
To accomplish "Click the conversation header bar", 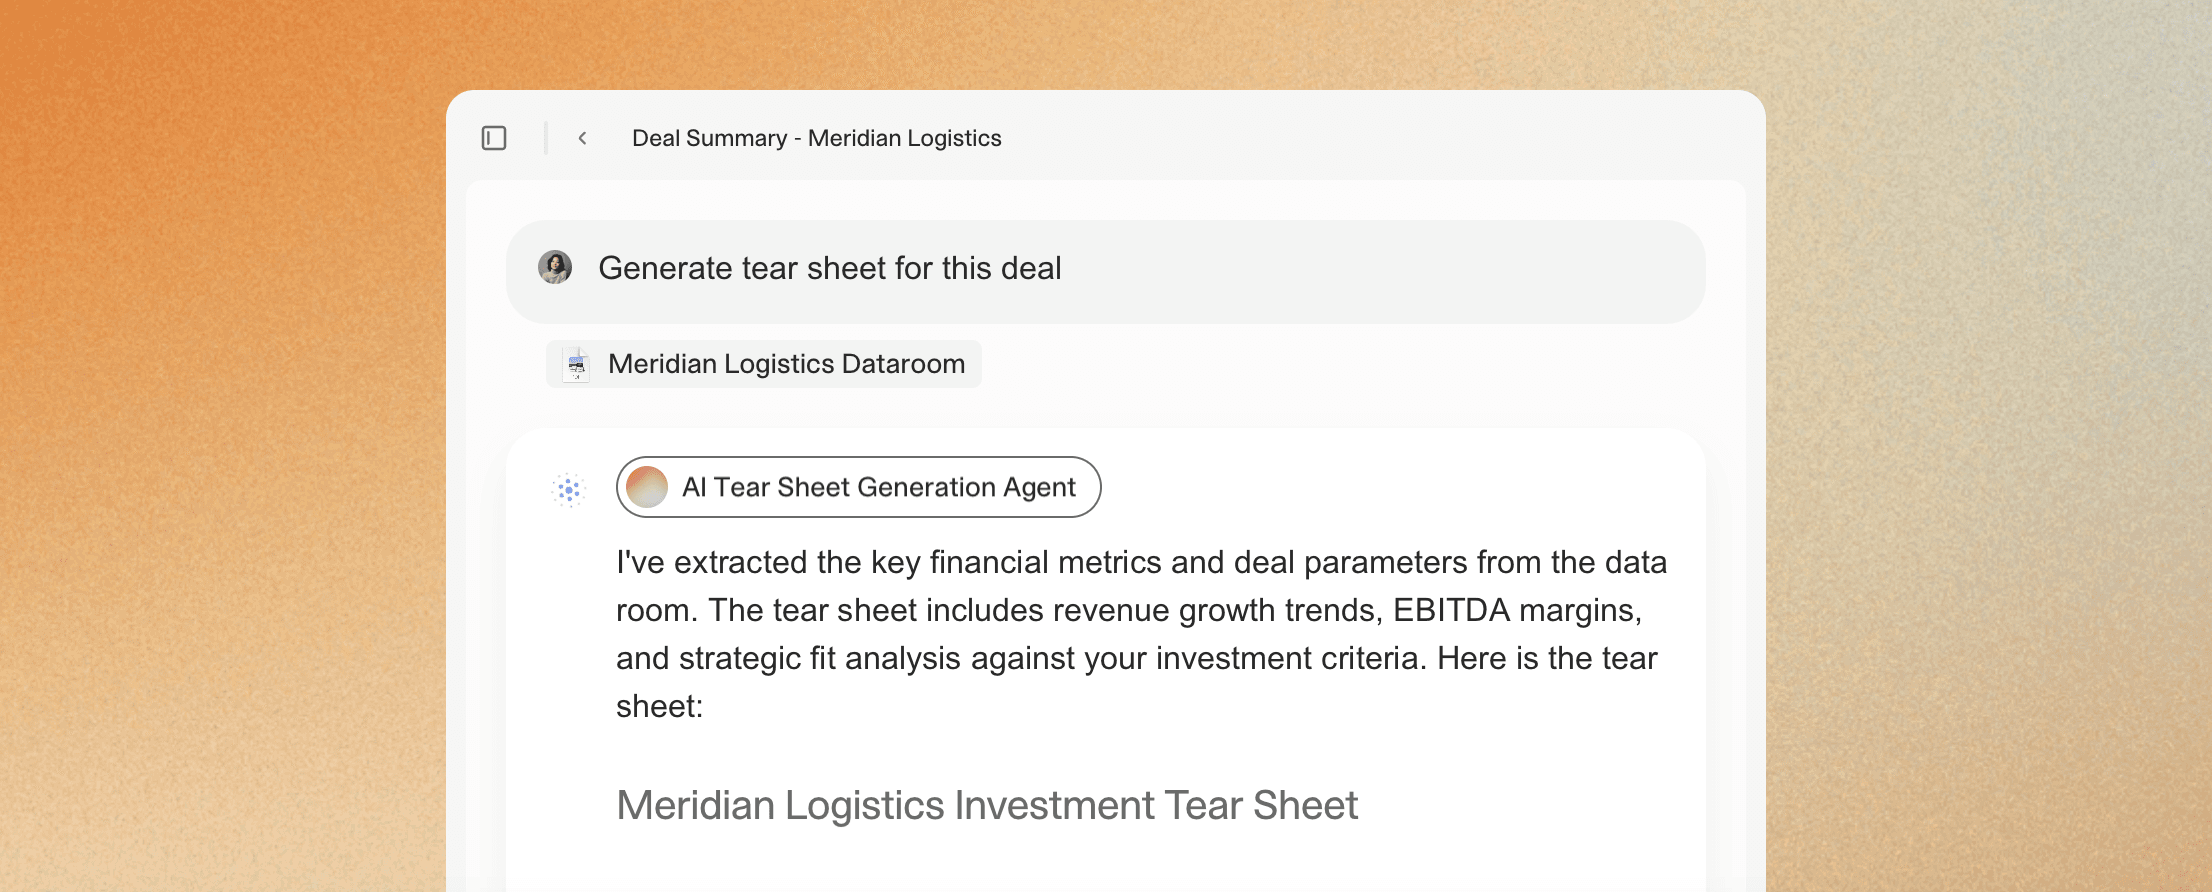I will pos(1100,138).
